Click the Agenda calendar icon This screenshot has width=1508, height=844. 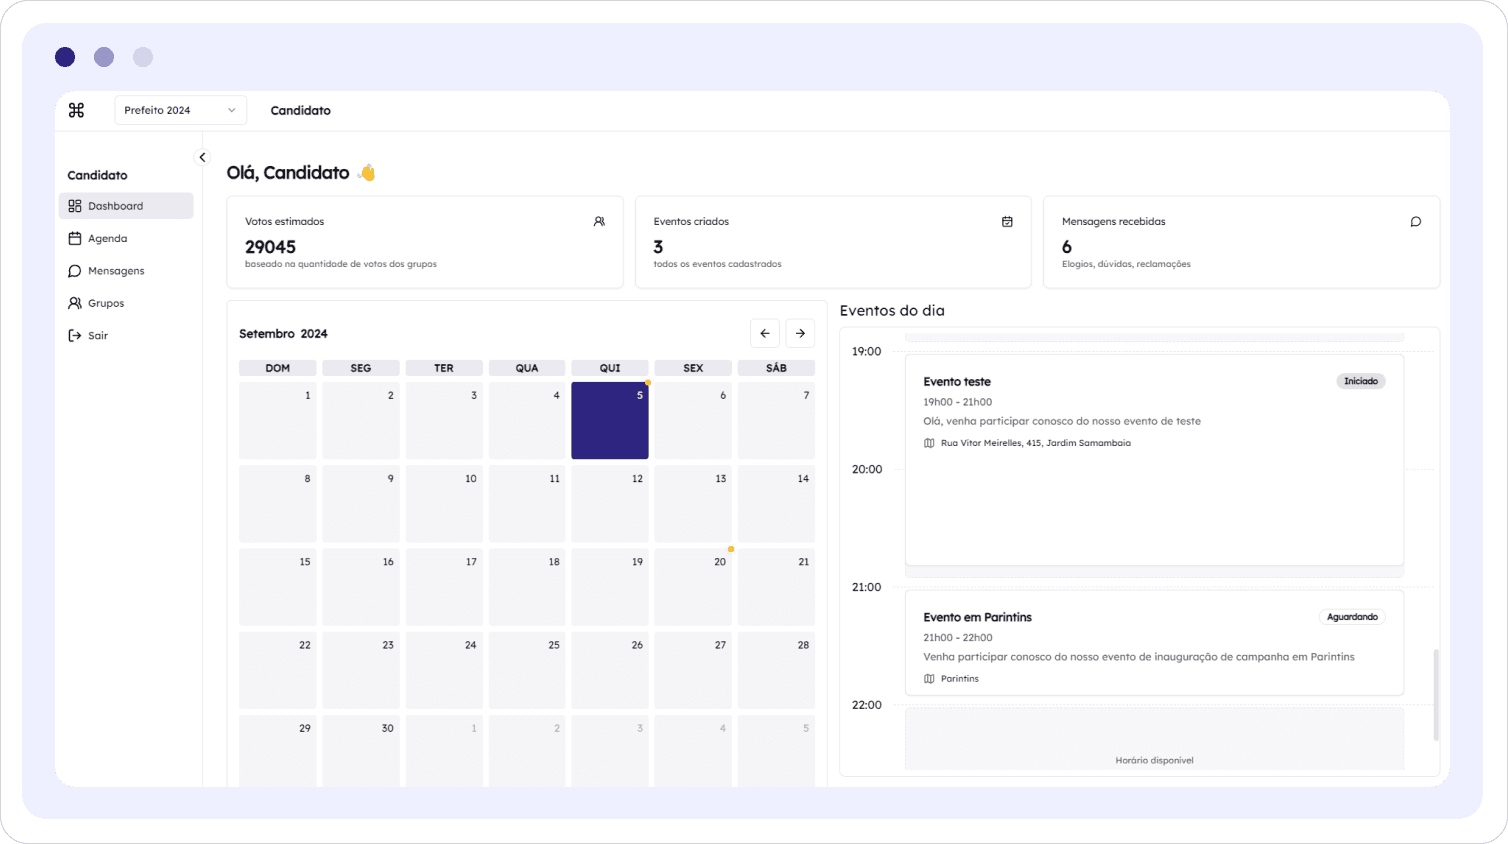coord(75,238)
